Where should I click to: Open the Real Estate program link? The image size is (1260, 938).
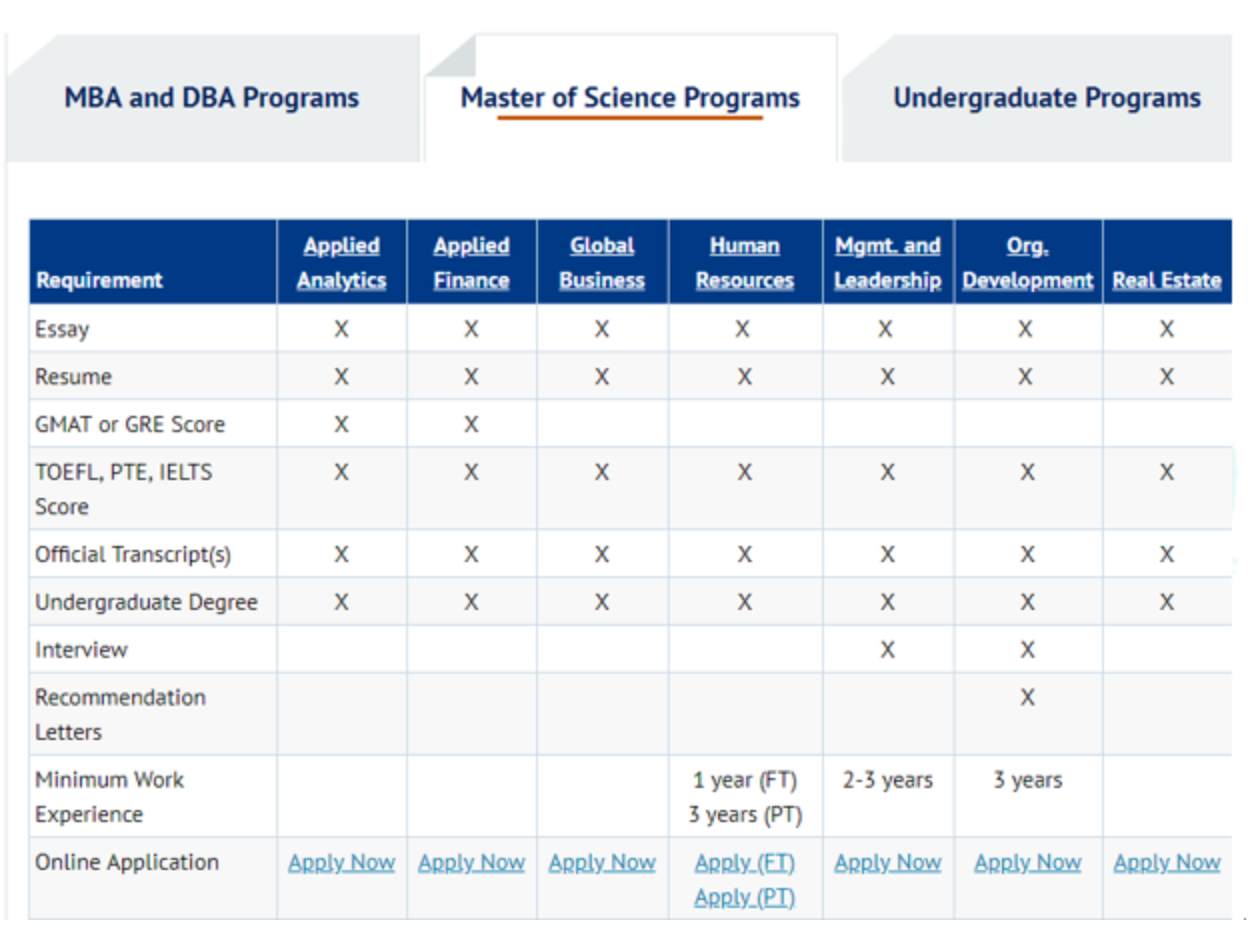pyautogui.click(x=1166, y=281)
